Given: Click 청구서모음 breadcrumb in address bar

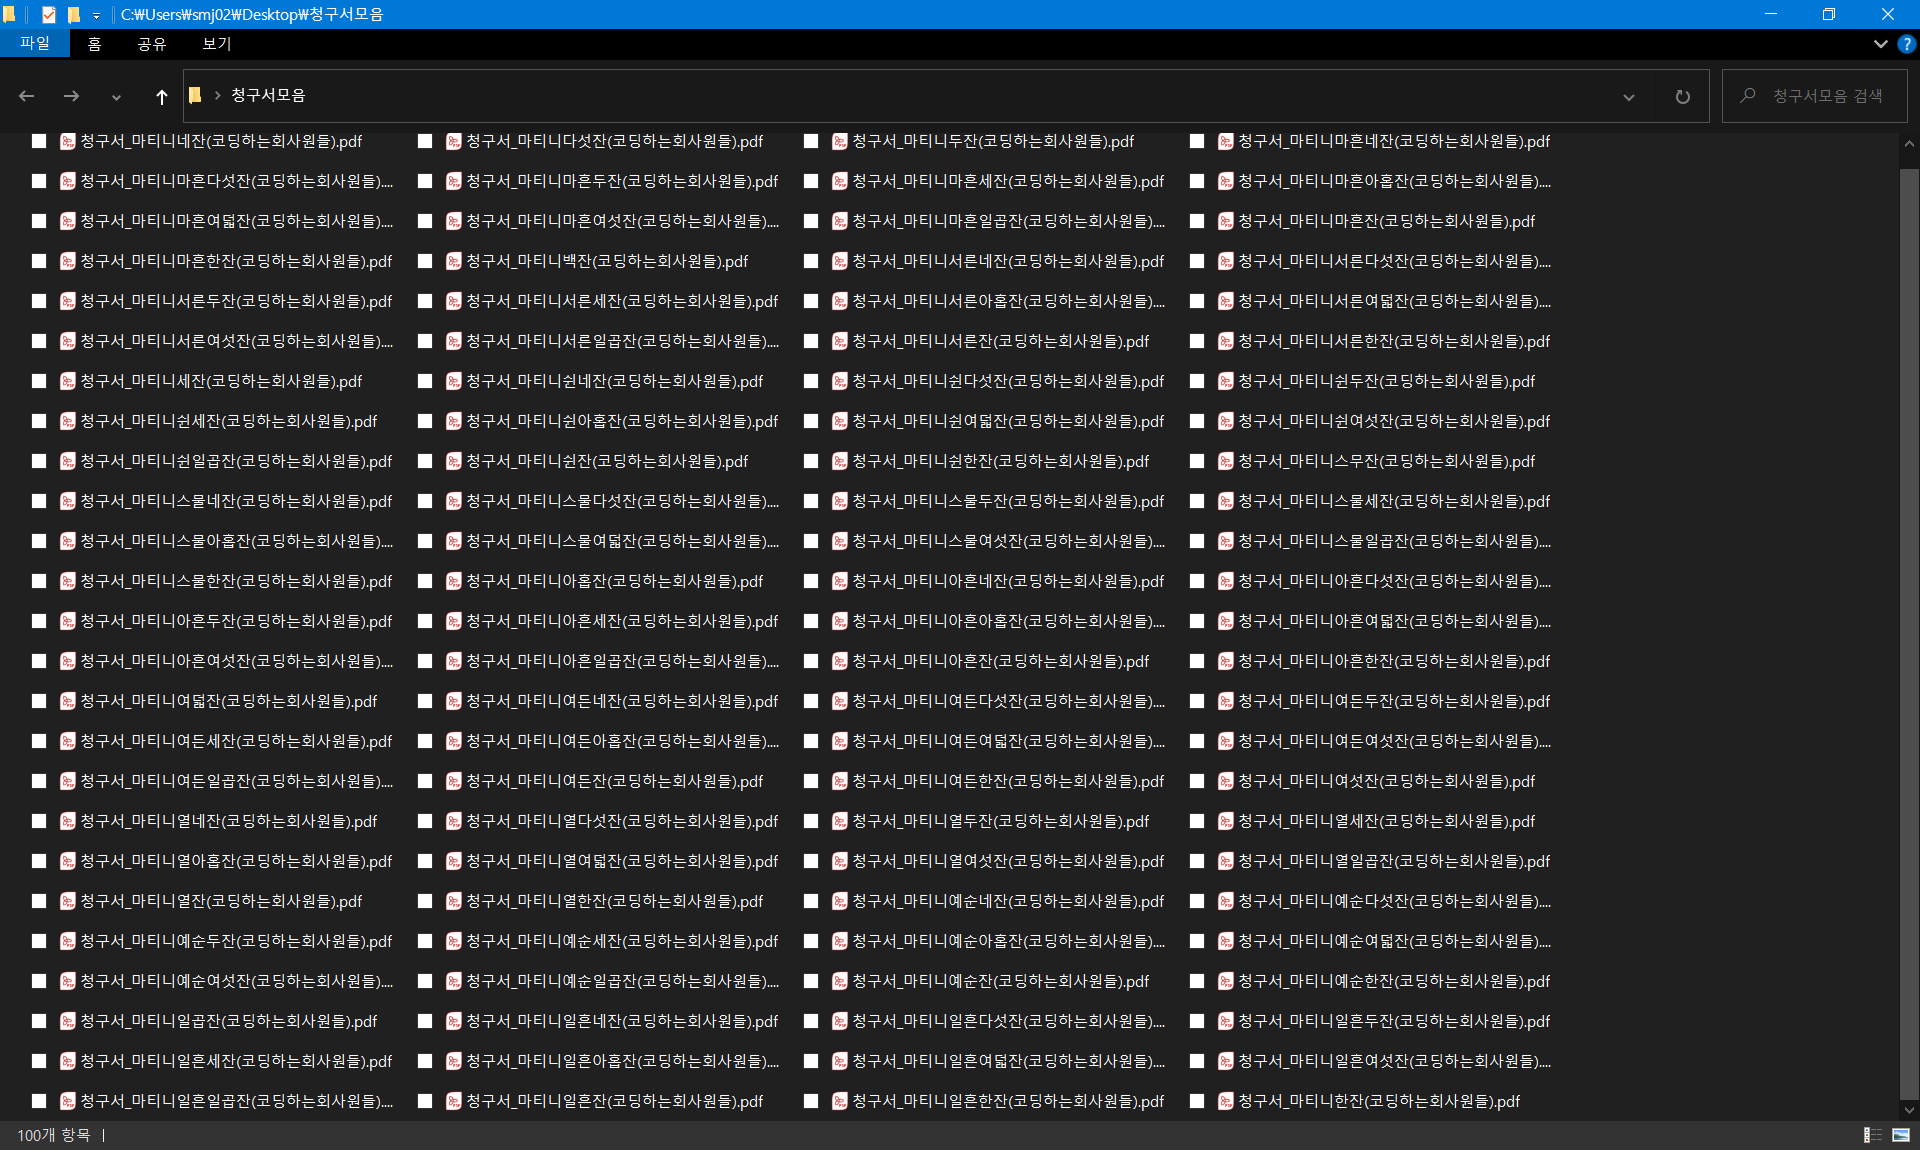Looking at the screenshot, I should (268, 95).
